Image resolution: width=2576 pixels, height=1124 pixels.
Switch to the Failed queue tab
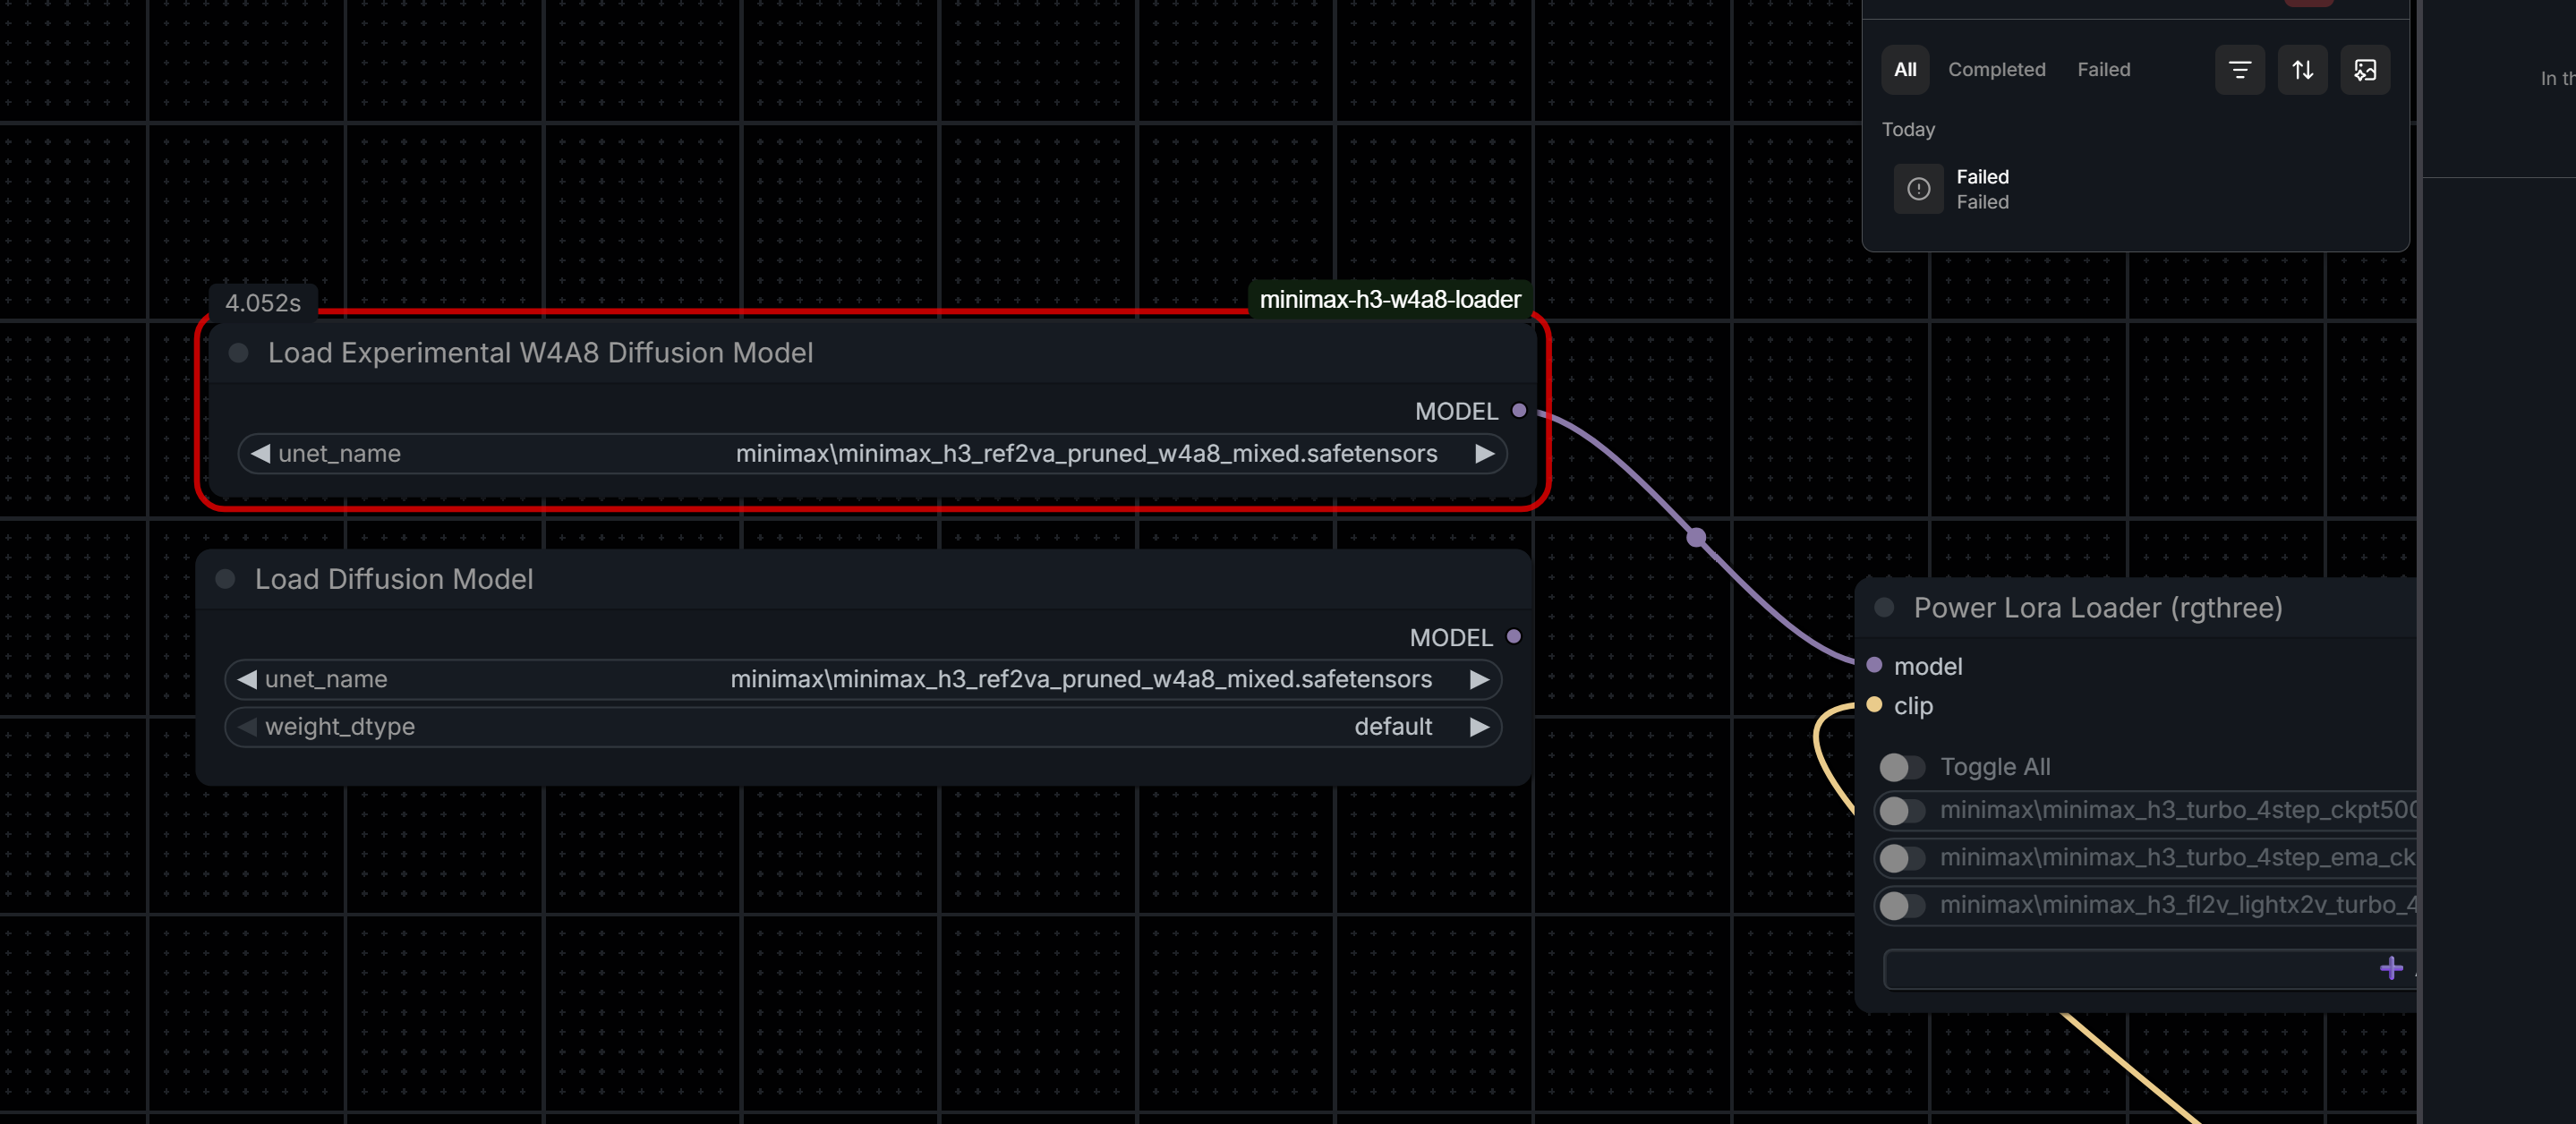pyautogui.click(x=2103, y=70)
